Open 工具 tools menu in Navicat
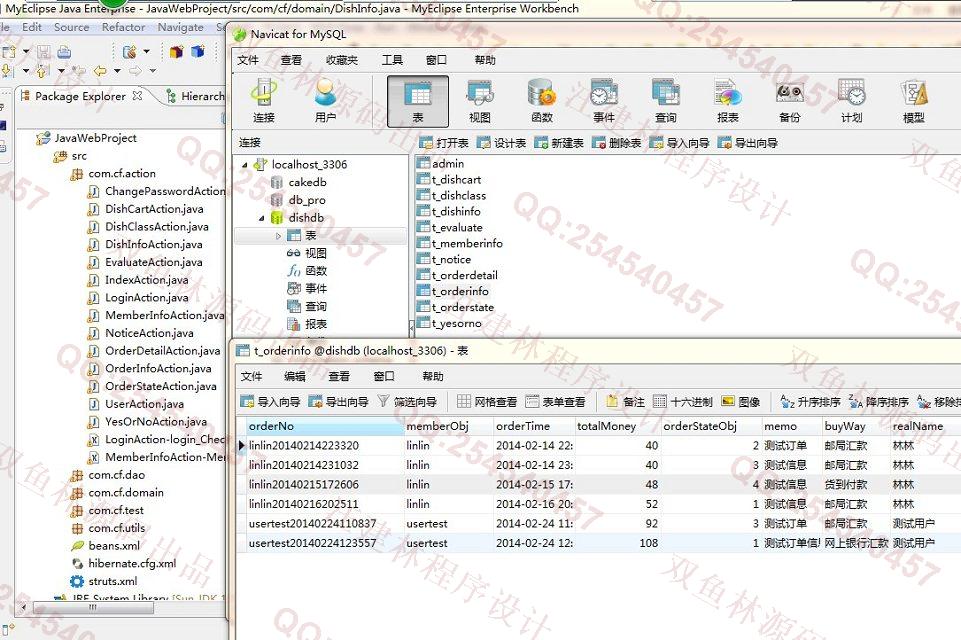 [392, 60]
